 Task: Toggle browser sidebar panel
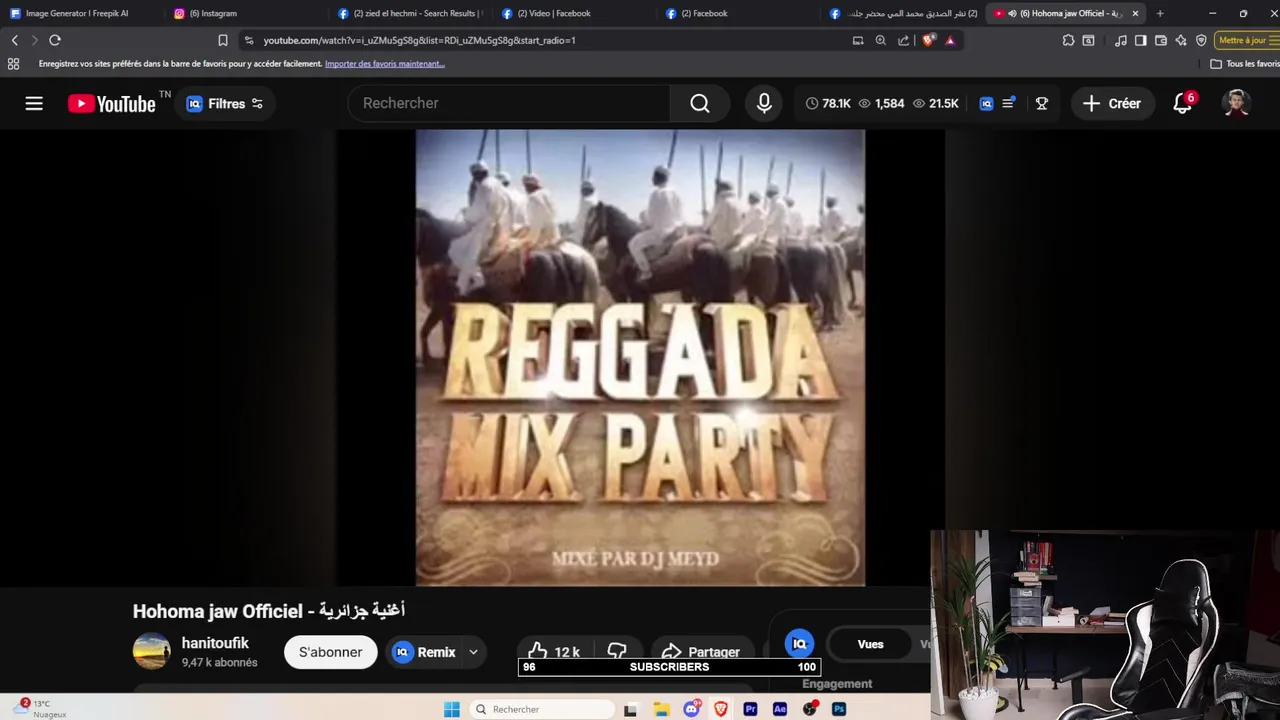tap(1140, 40)
